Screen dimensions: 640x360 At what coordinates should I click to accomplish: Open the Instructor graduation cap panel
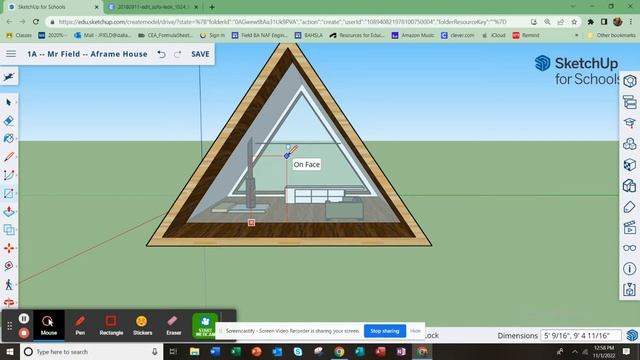point(629,123)
